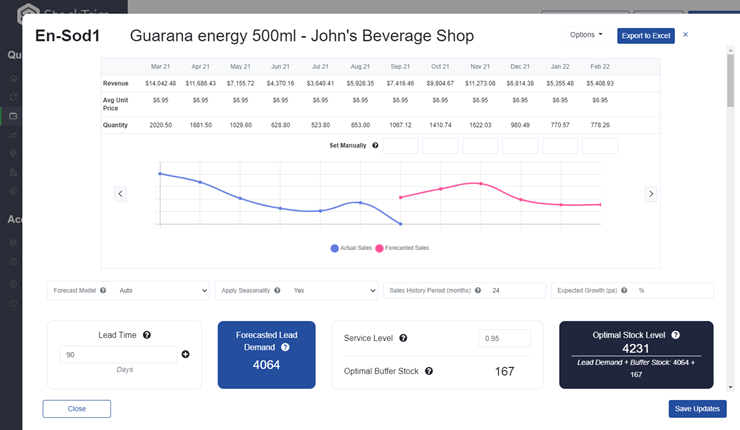740x430 pixels.
Task: Click Sales History Period help icon
Action: click(478, 290)
